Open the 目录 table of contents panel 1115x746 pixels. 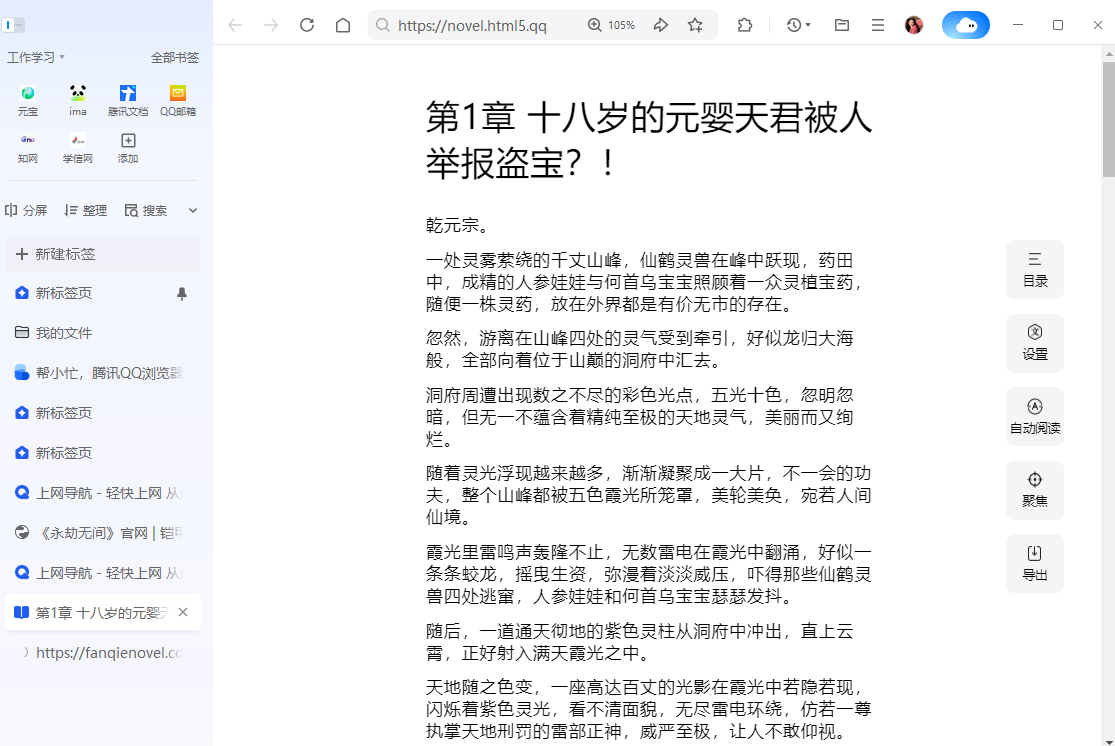tap(1035, 269)
